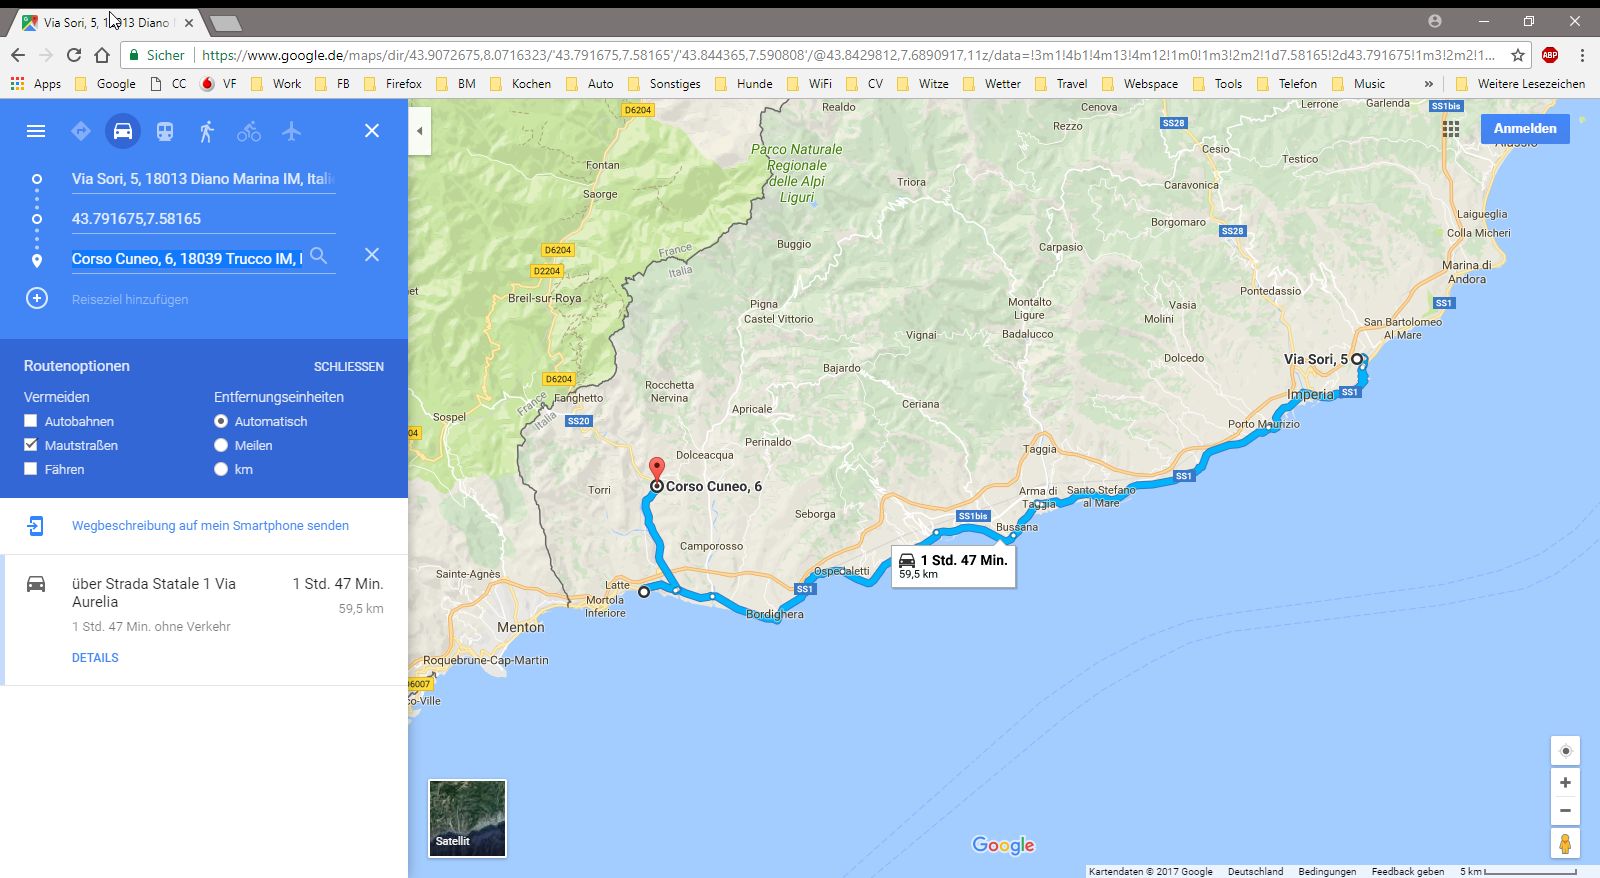The height and width of the screenshot is (878, 1600).
Task: Click the address bar URL
Action: pyautogui.click(x=848, y=55)
